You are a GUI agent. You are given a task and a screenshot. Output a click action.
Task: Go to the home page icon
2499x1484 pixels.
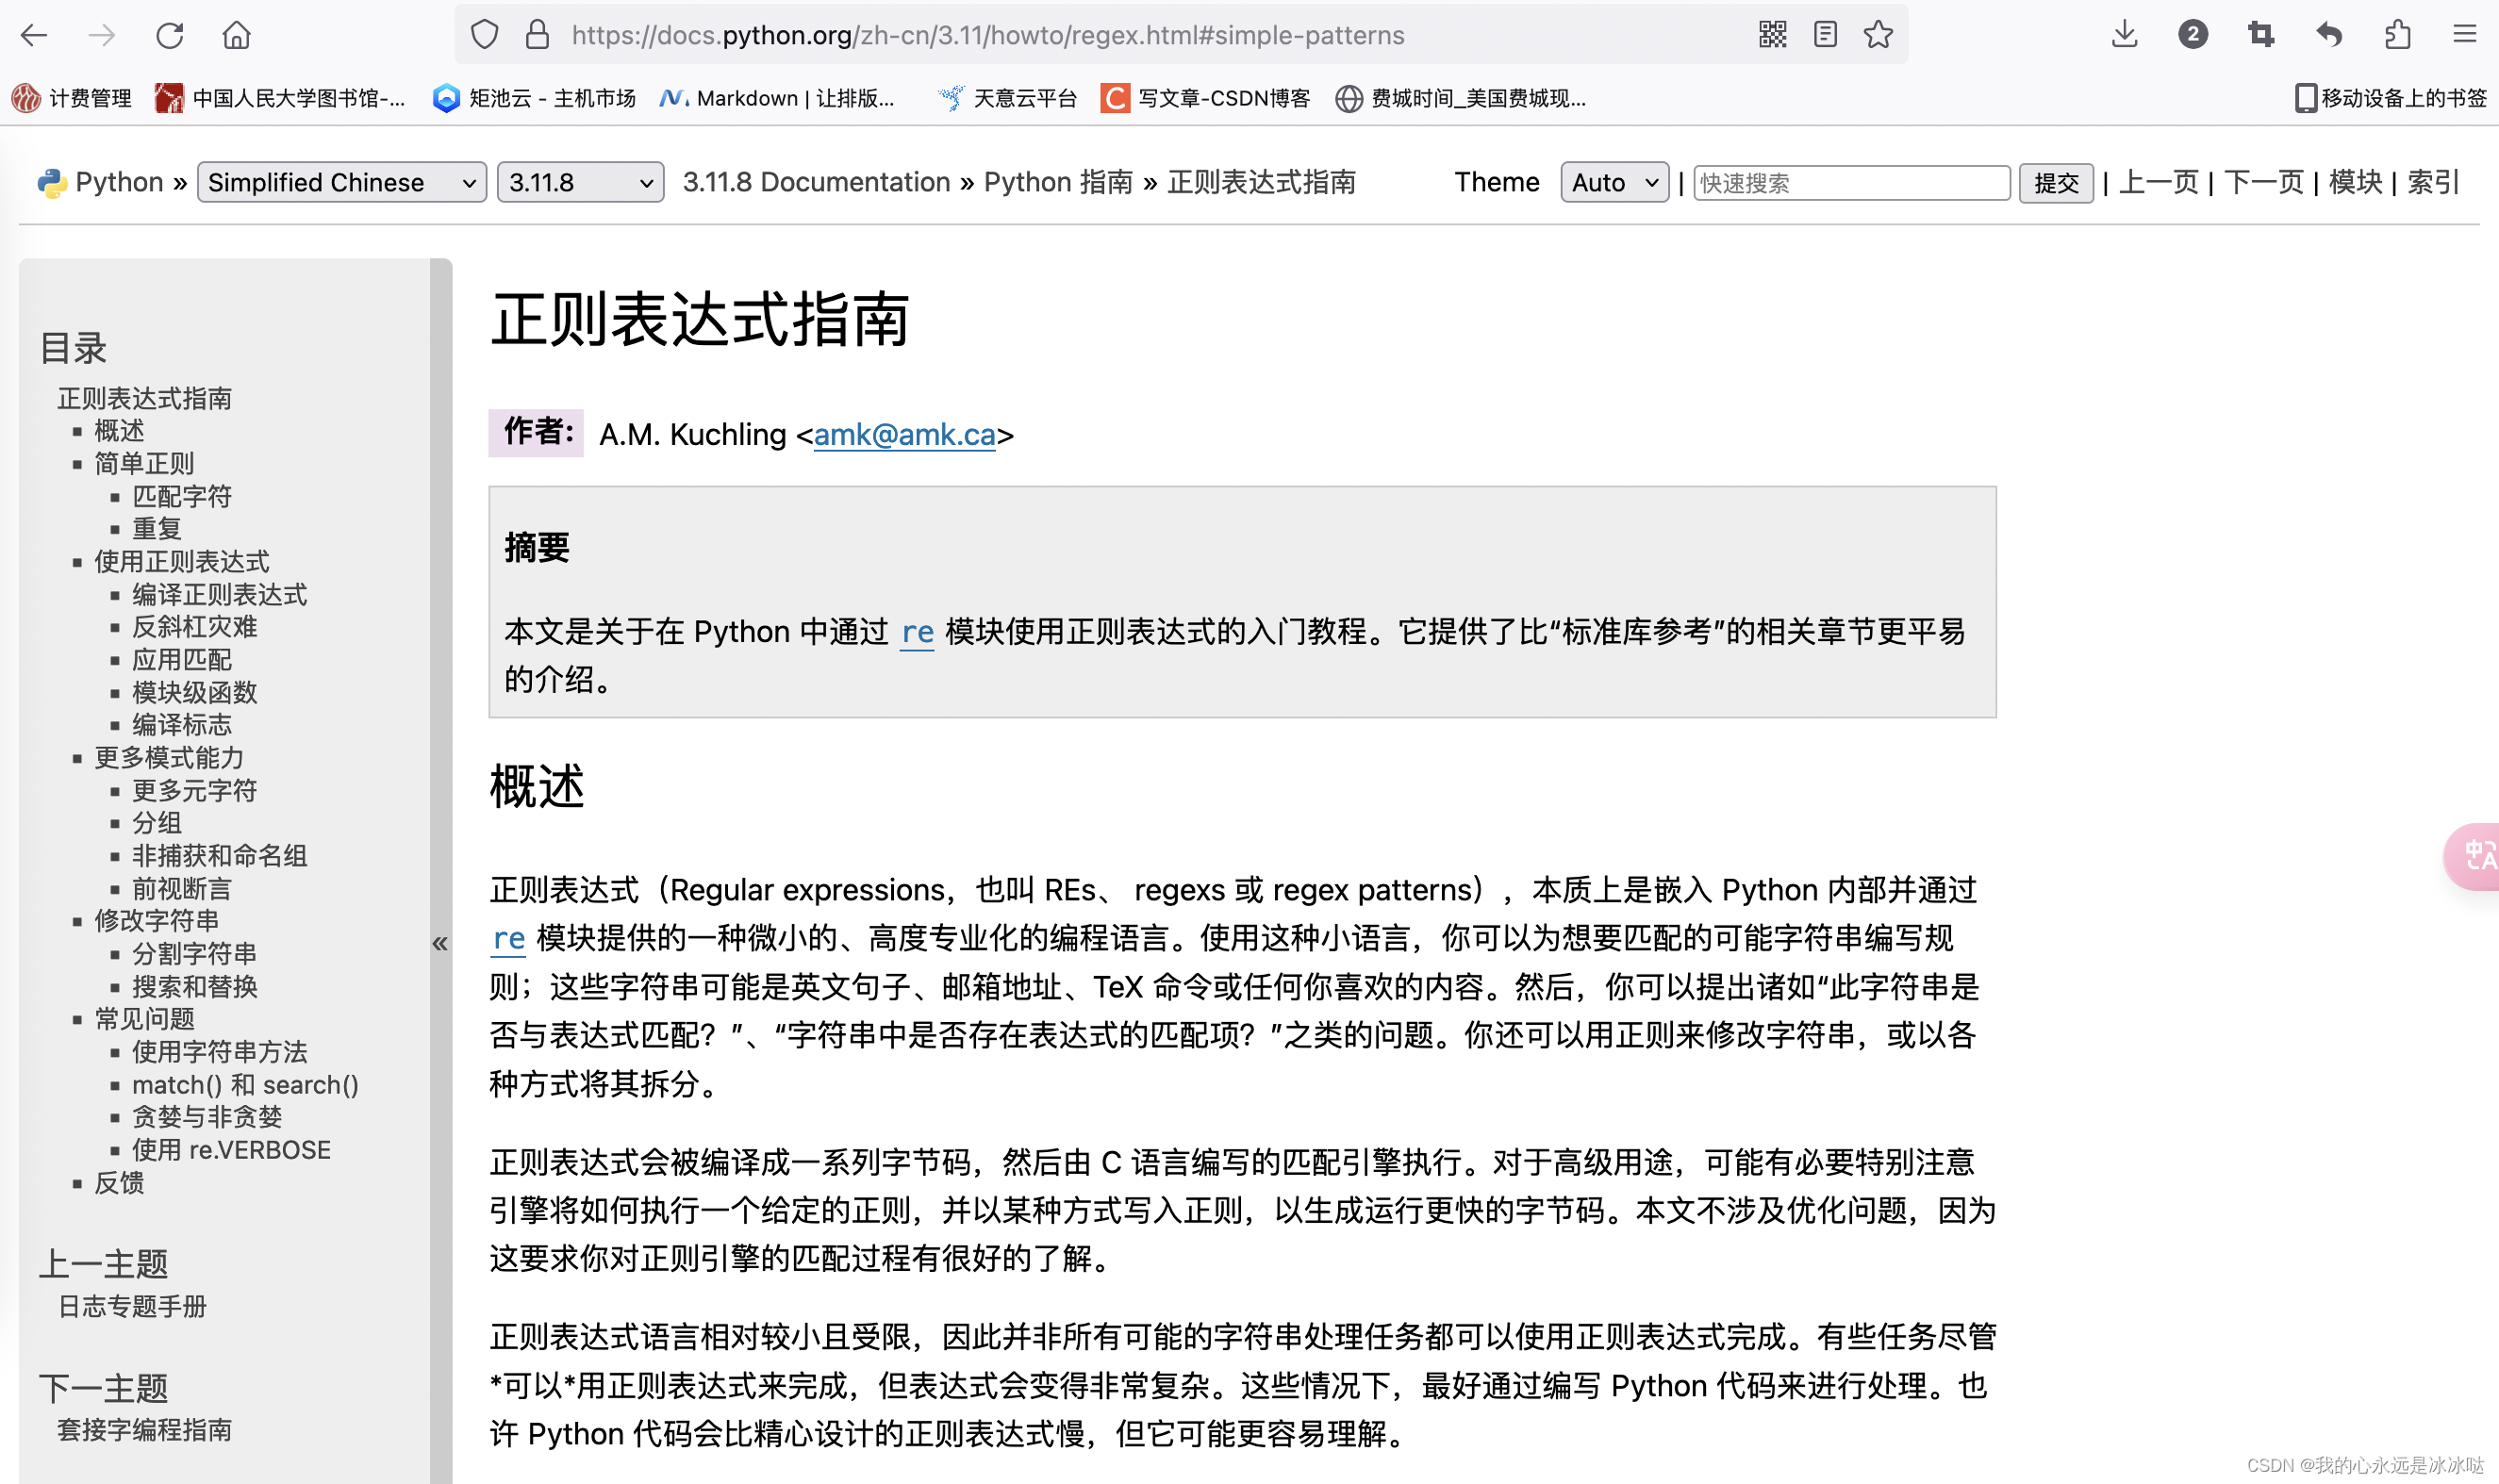pyautogui.click(x=236, y=35)
